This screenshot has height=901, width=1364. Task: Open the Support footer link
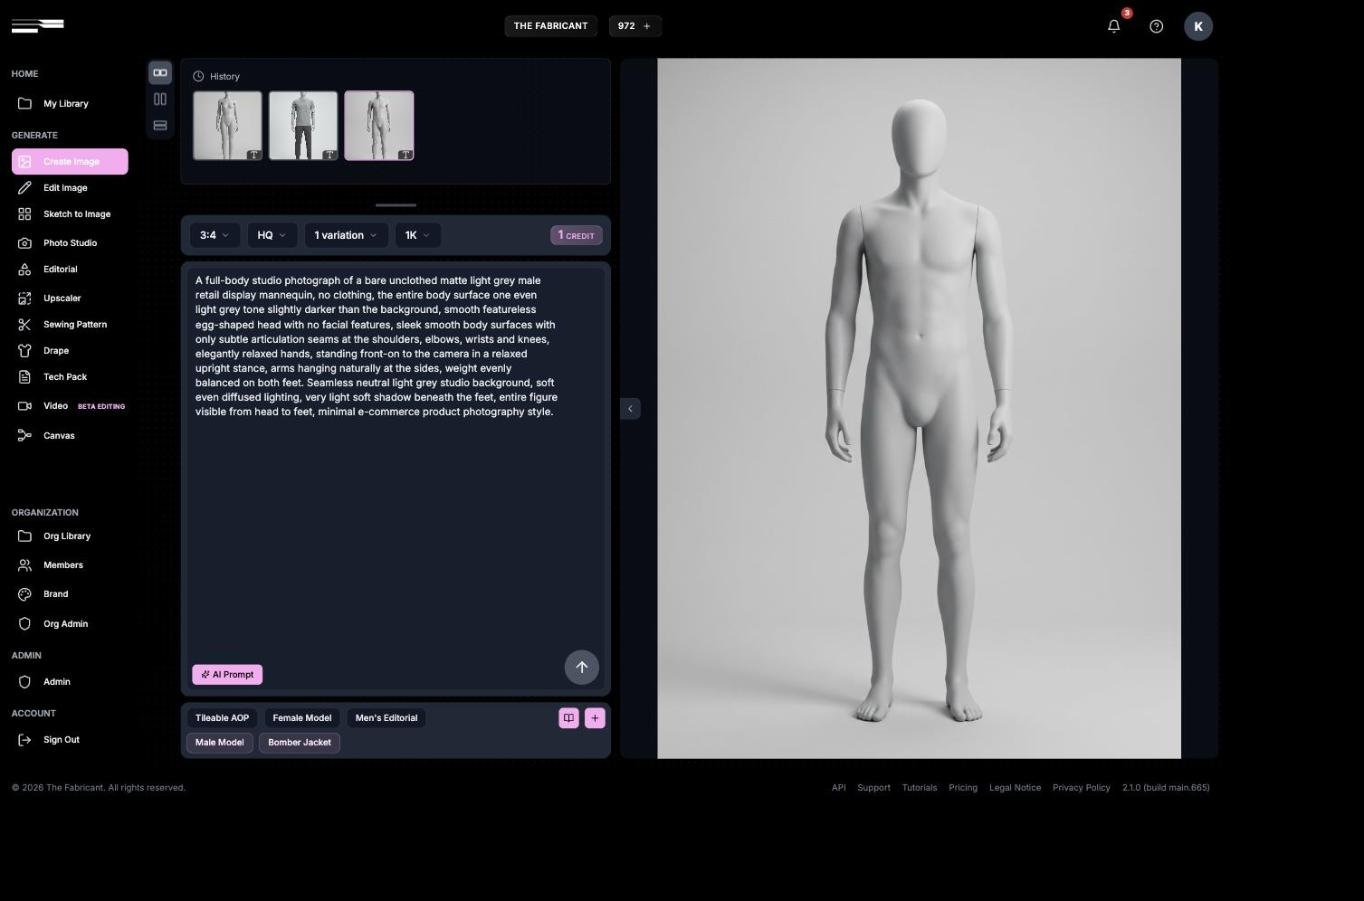(x=873, y=788)
